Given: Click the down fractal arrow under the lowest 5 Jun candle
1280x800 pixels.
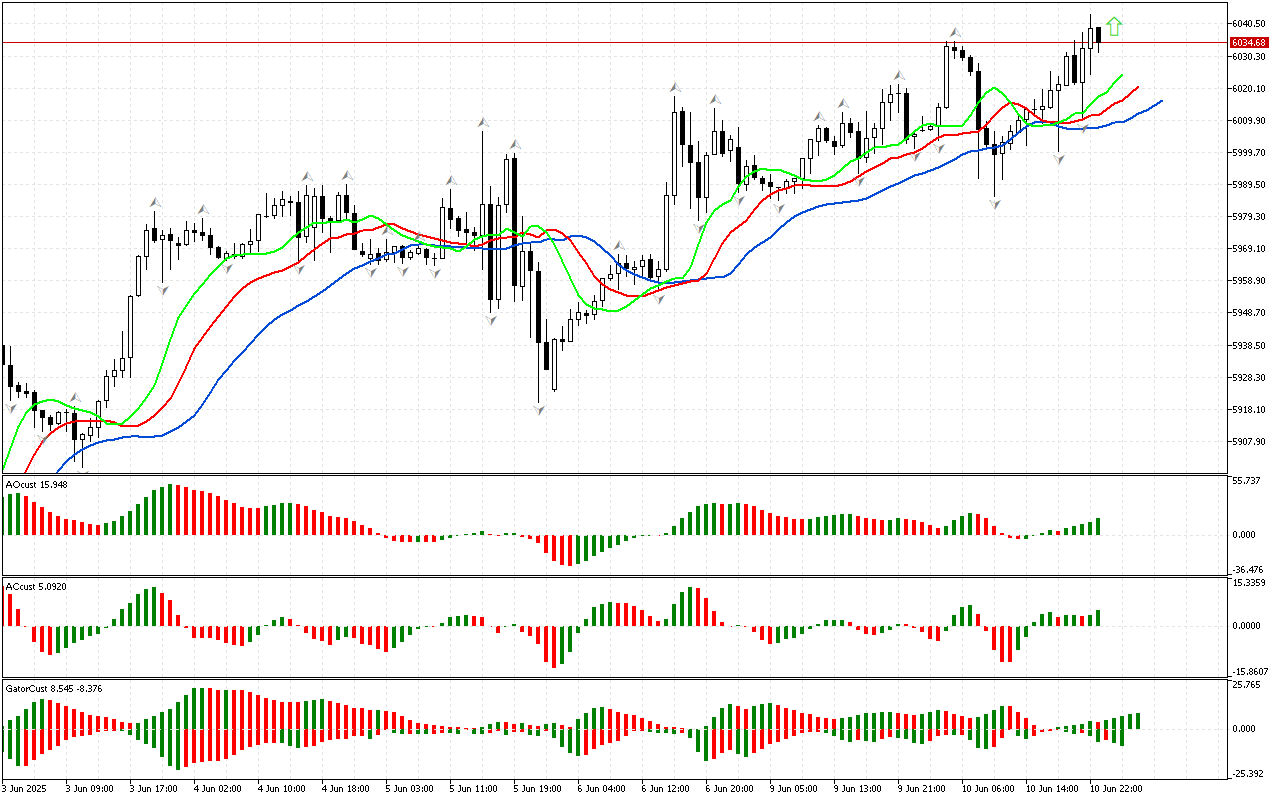Looking at the screenshot, I should click(x=540, y=409).
